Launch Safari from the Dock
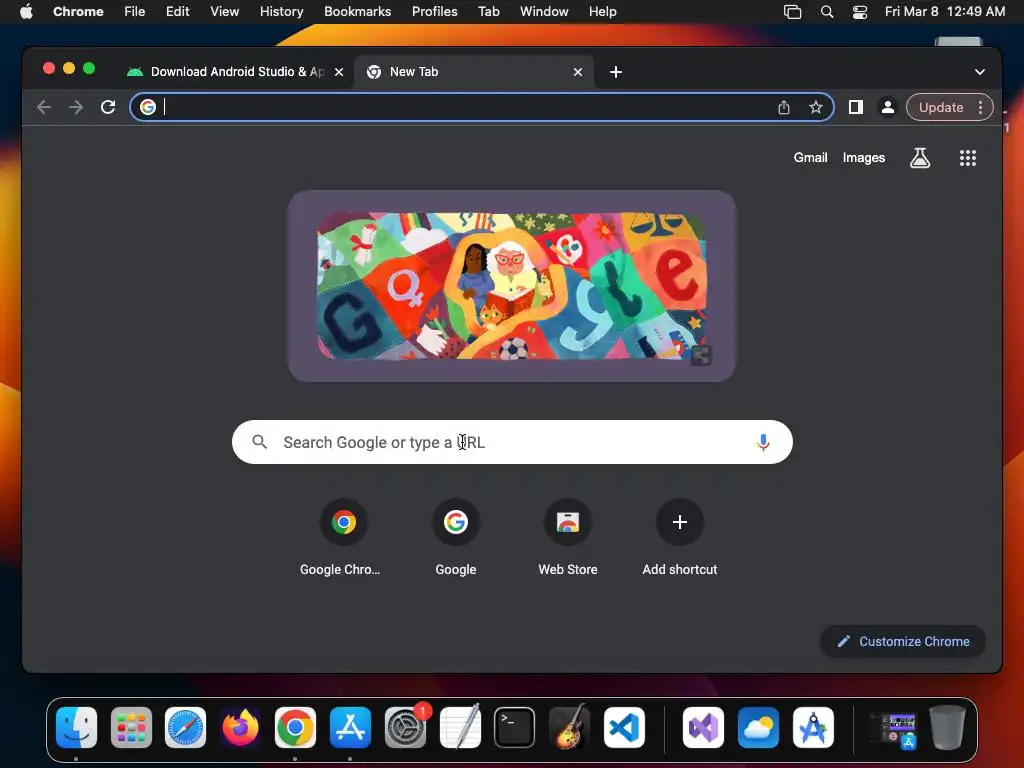Image resolution: width=1024 pixels, height=768 pixels. click(x=185, y=727)
